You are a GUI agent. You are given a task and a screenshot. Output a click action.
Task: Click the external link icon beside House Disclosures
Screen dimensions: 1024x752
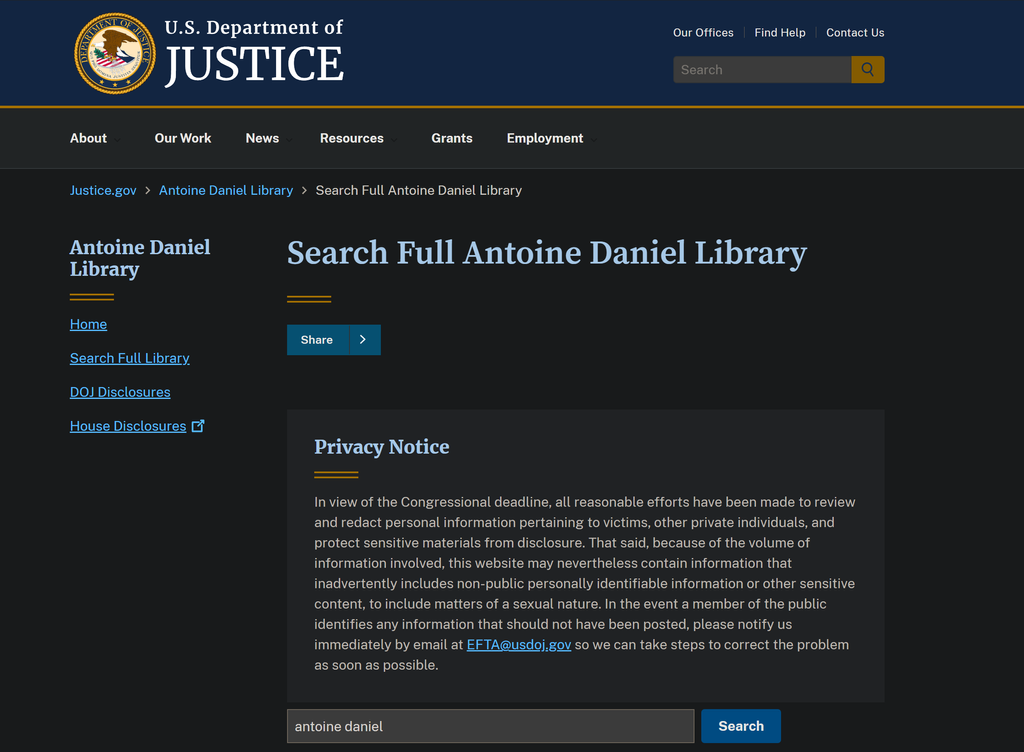click(x=198, y=426)
